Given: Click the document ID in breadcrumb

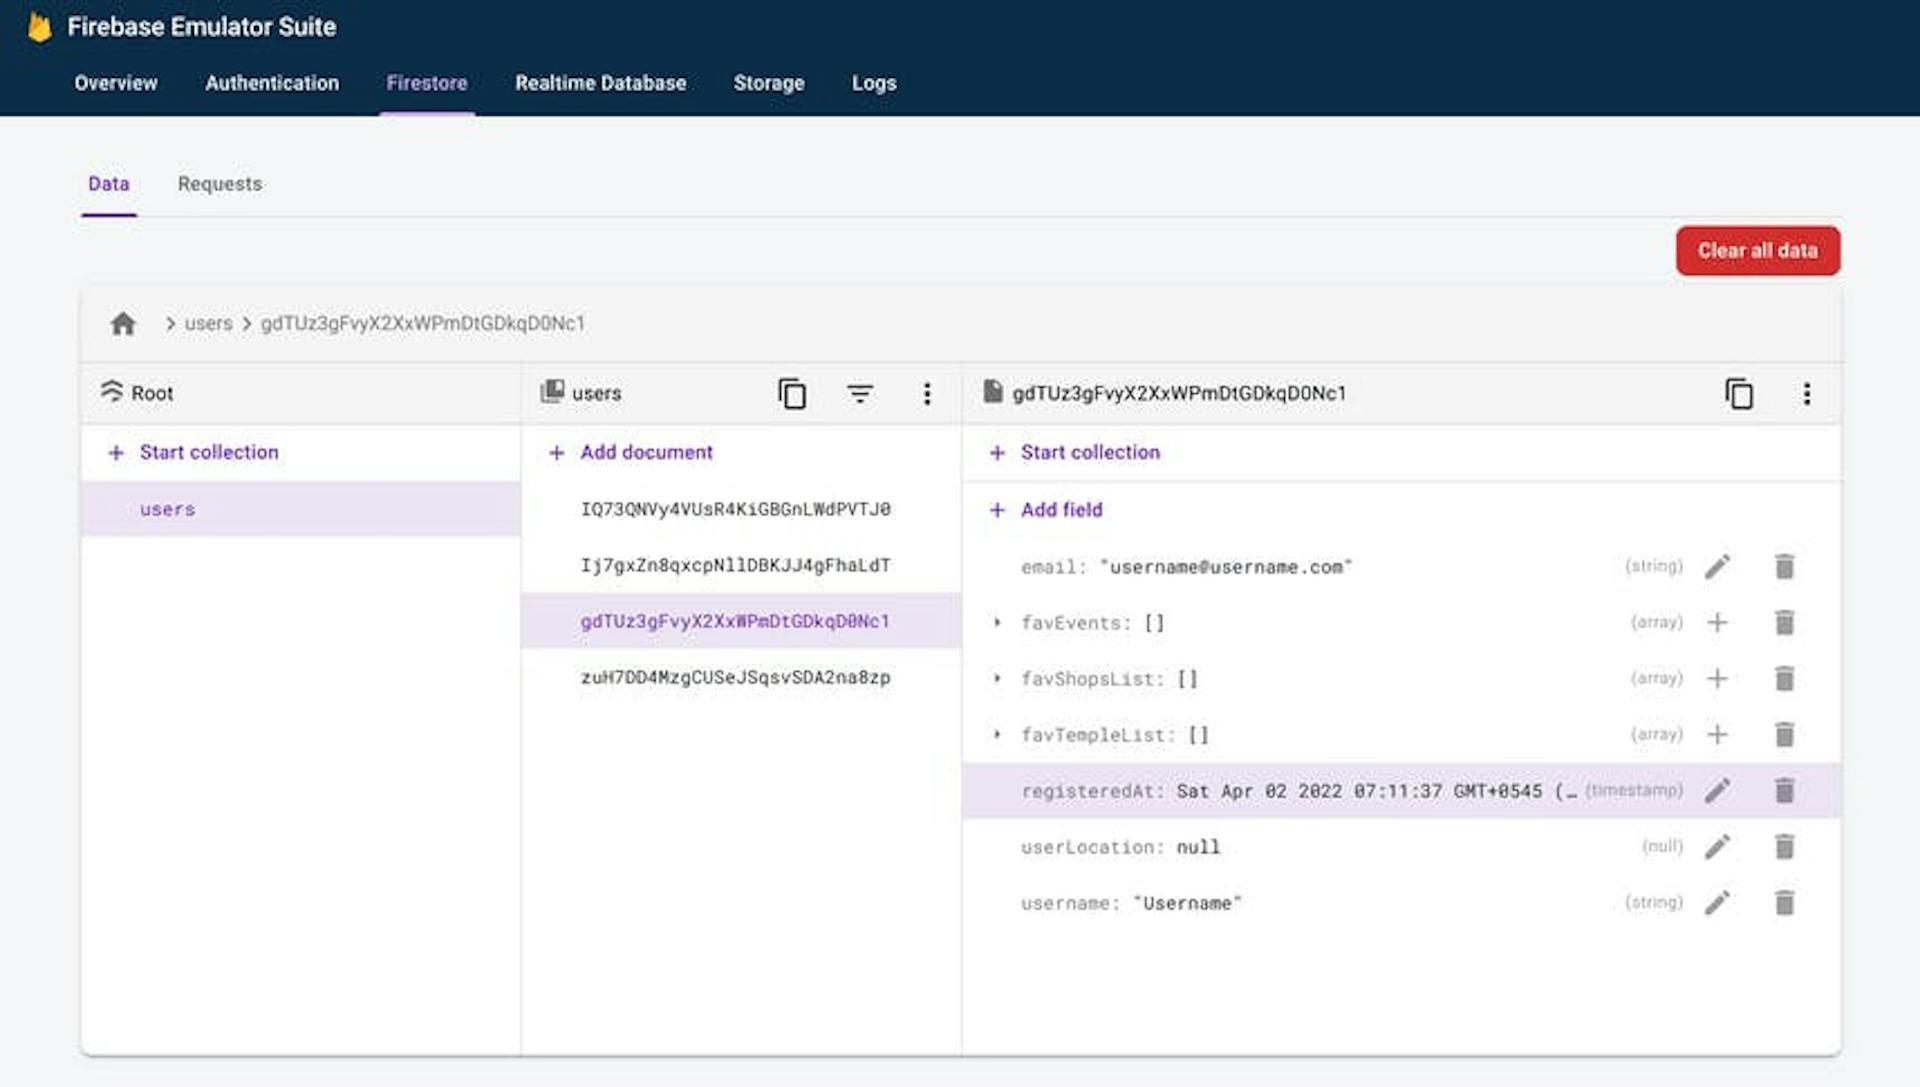Looking at the screenshot, I should 423,324.
